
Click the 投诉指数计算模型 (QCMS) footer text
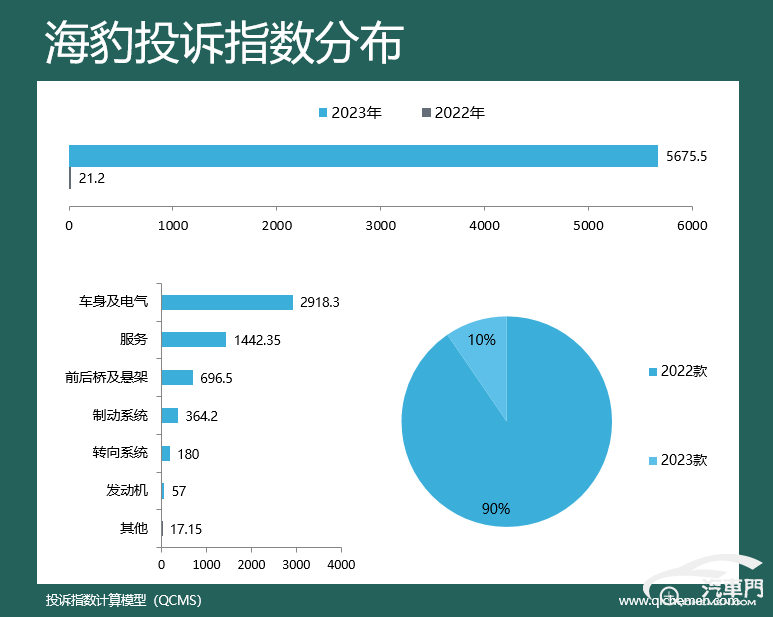point(124,600)
